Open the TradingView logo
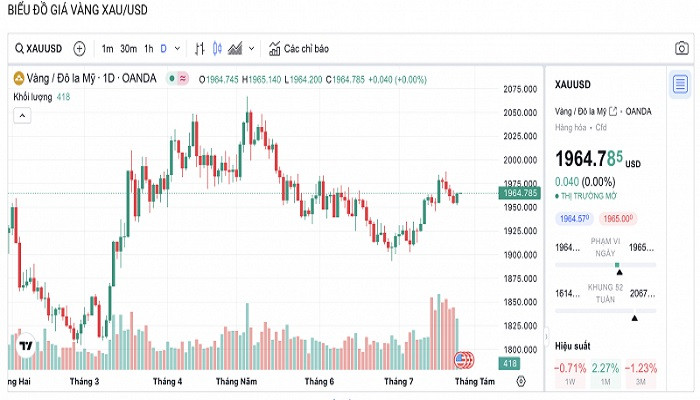700x400 pixels. (x=26, y=345)
